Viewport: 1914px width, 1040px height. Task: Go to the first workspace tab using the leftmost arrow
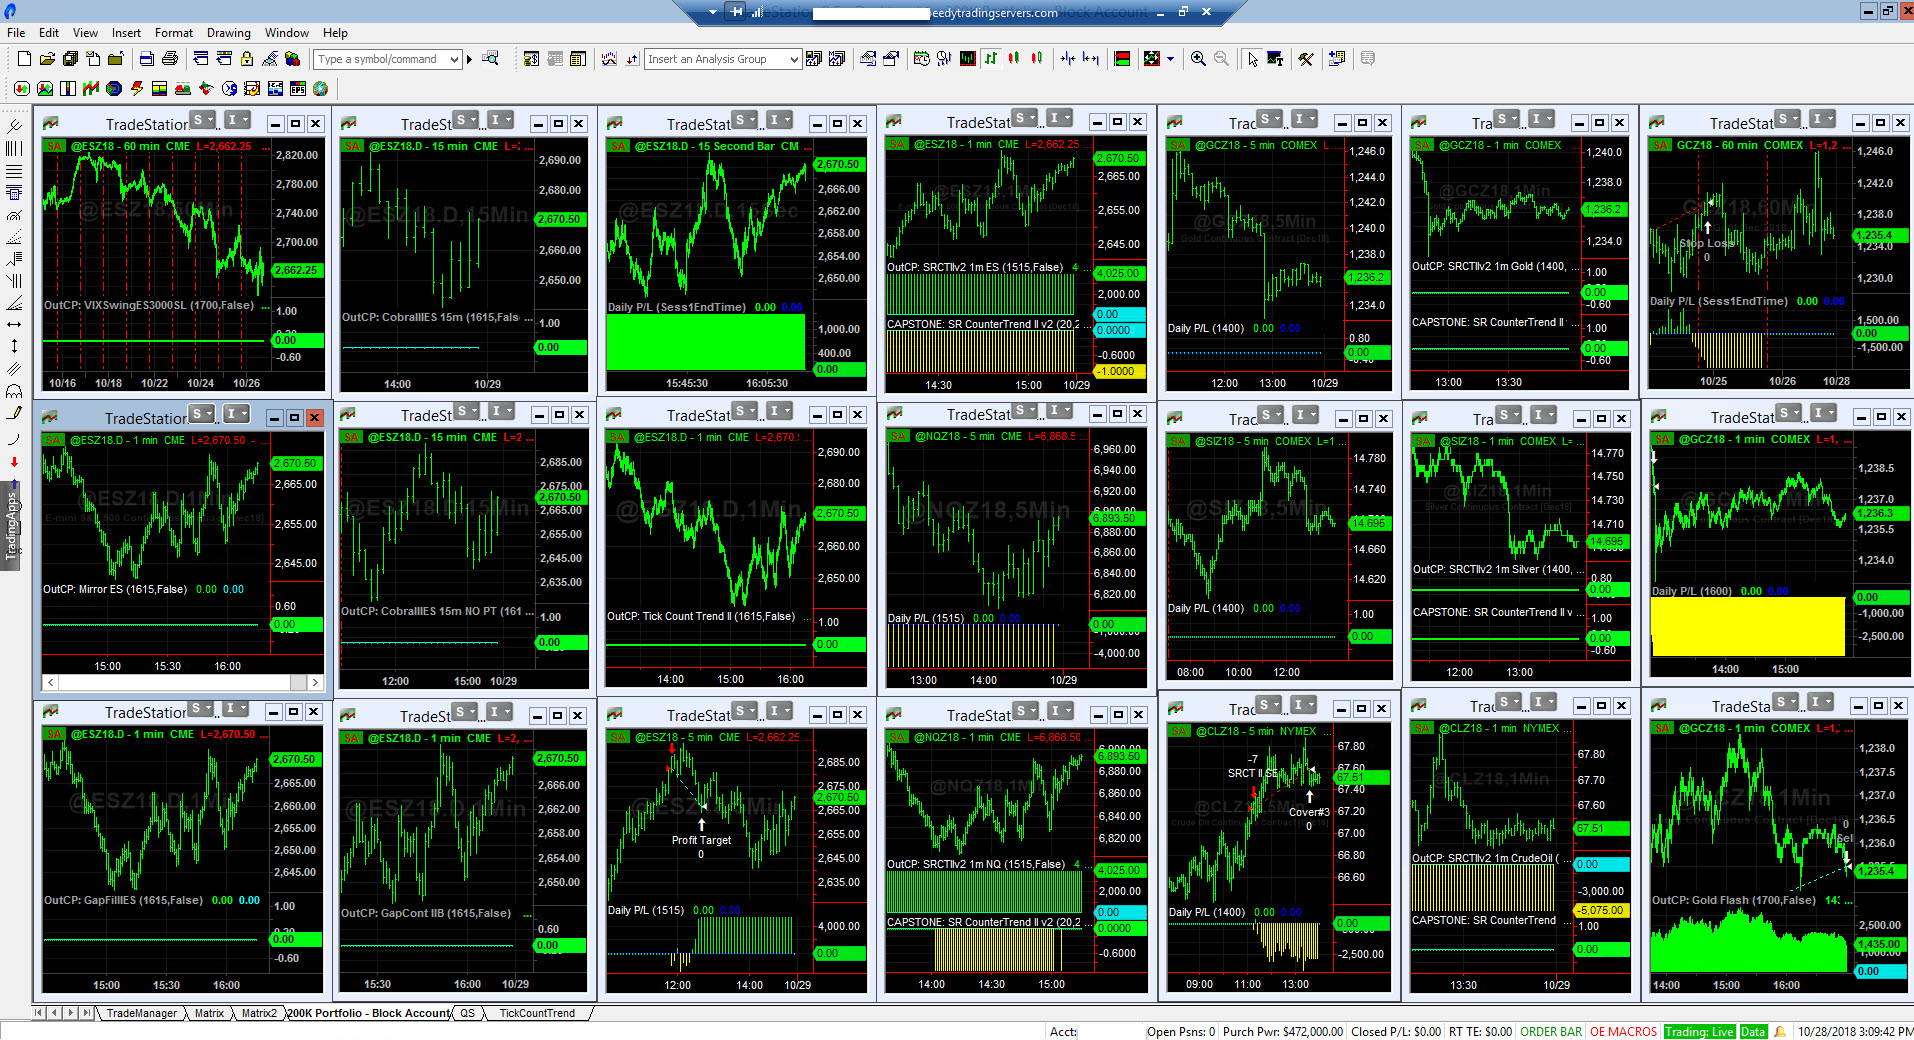[x=39, y=1013]
